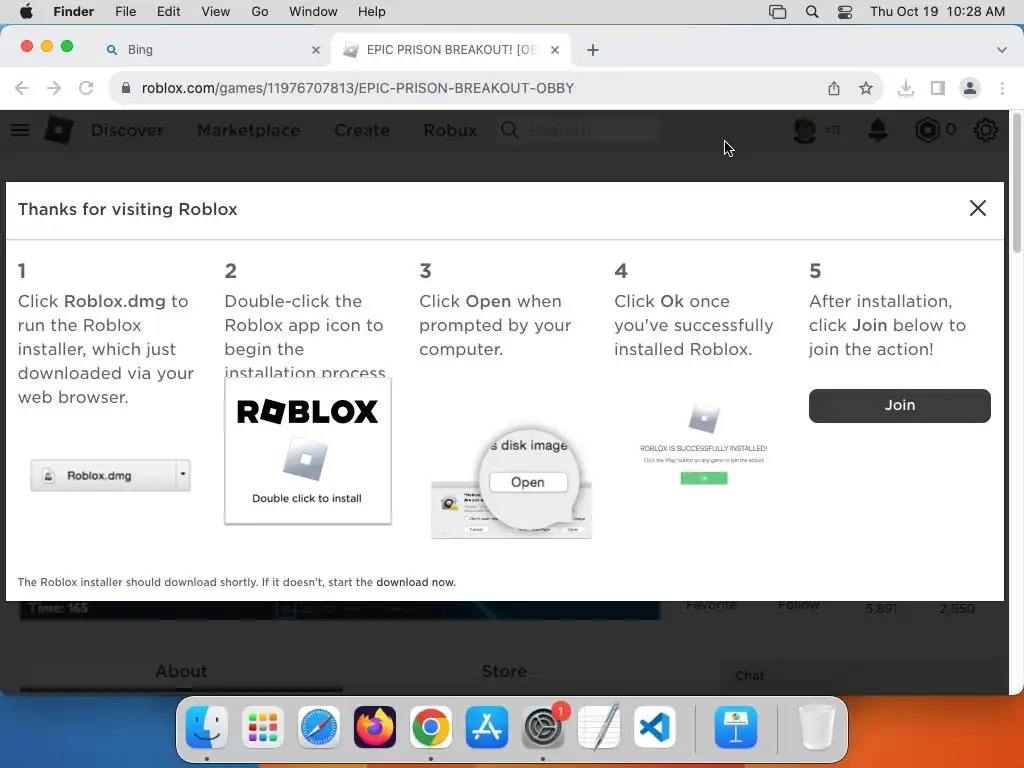The width and height of the screenshot is (1024, 768).
Task: Open the Edit menu
Action: click(x=168, y=12)
